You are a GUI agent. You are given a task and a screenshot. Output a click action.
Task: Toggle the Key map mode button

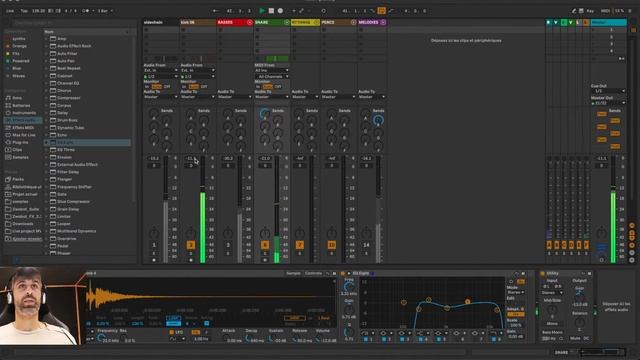click(590, 11)
